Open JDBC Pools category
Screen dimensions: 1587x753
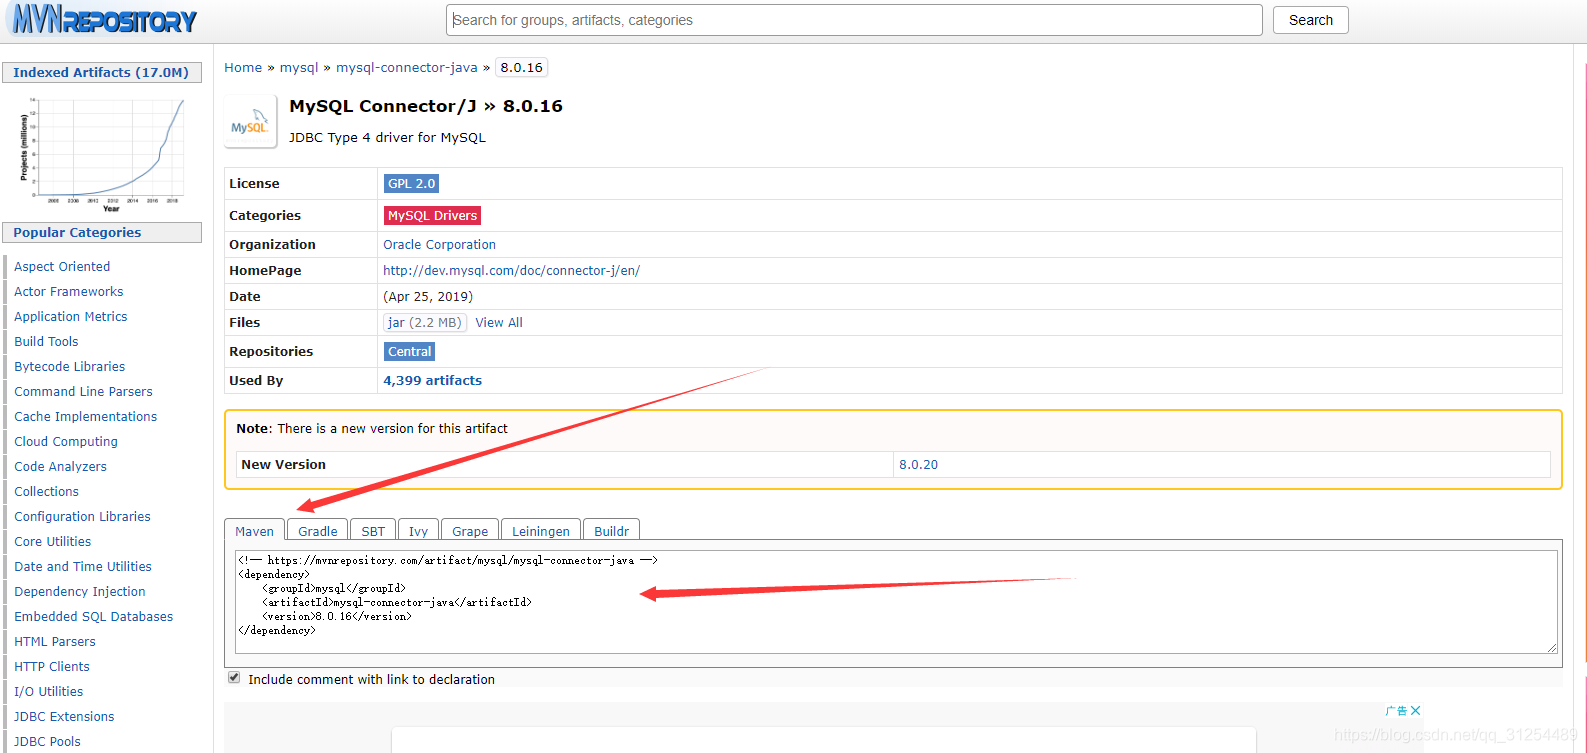coord(47,742)
